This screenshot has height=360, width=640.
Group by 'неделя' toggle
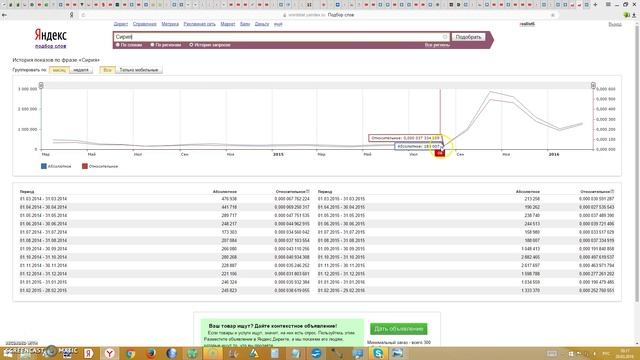pyautogui.click(x=81, y=70)
